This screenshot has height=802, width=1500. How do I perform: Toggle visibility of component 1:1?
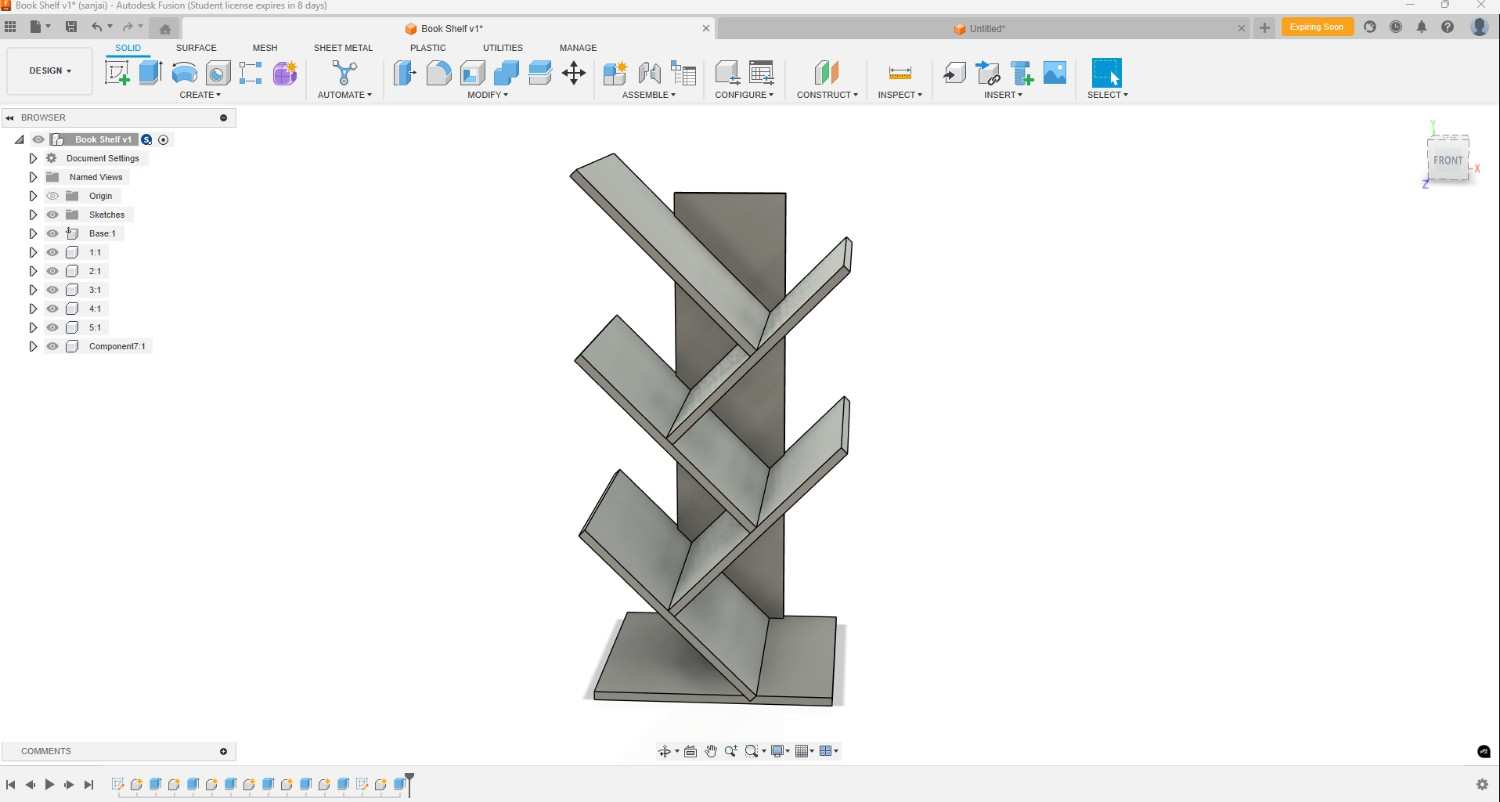(x=53, y=252)
